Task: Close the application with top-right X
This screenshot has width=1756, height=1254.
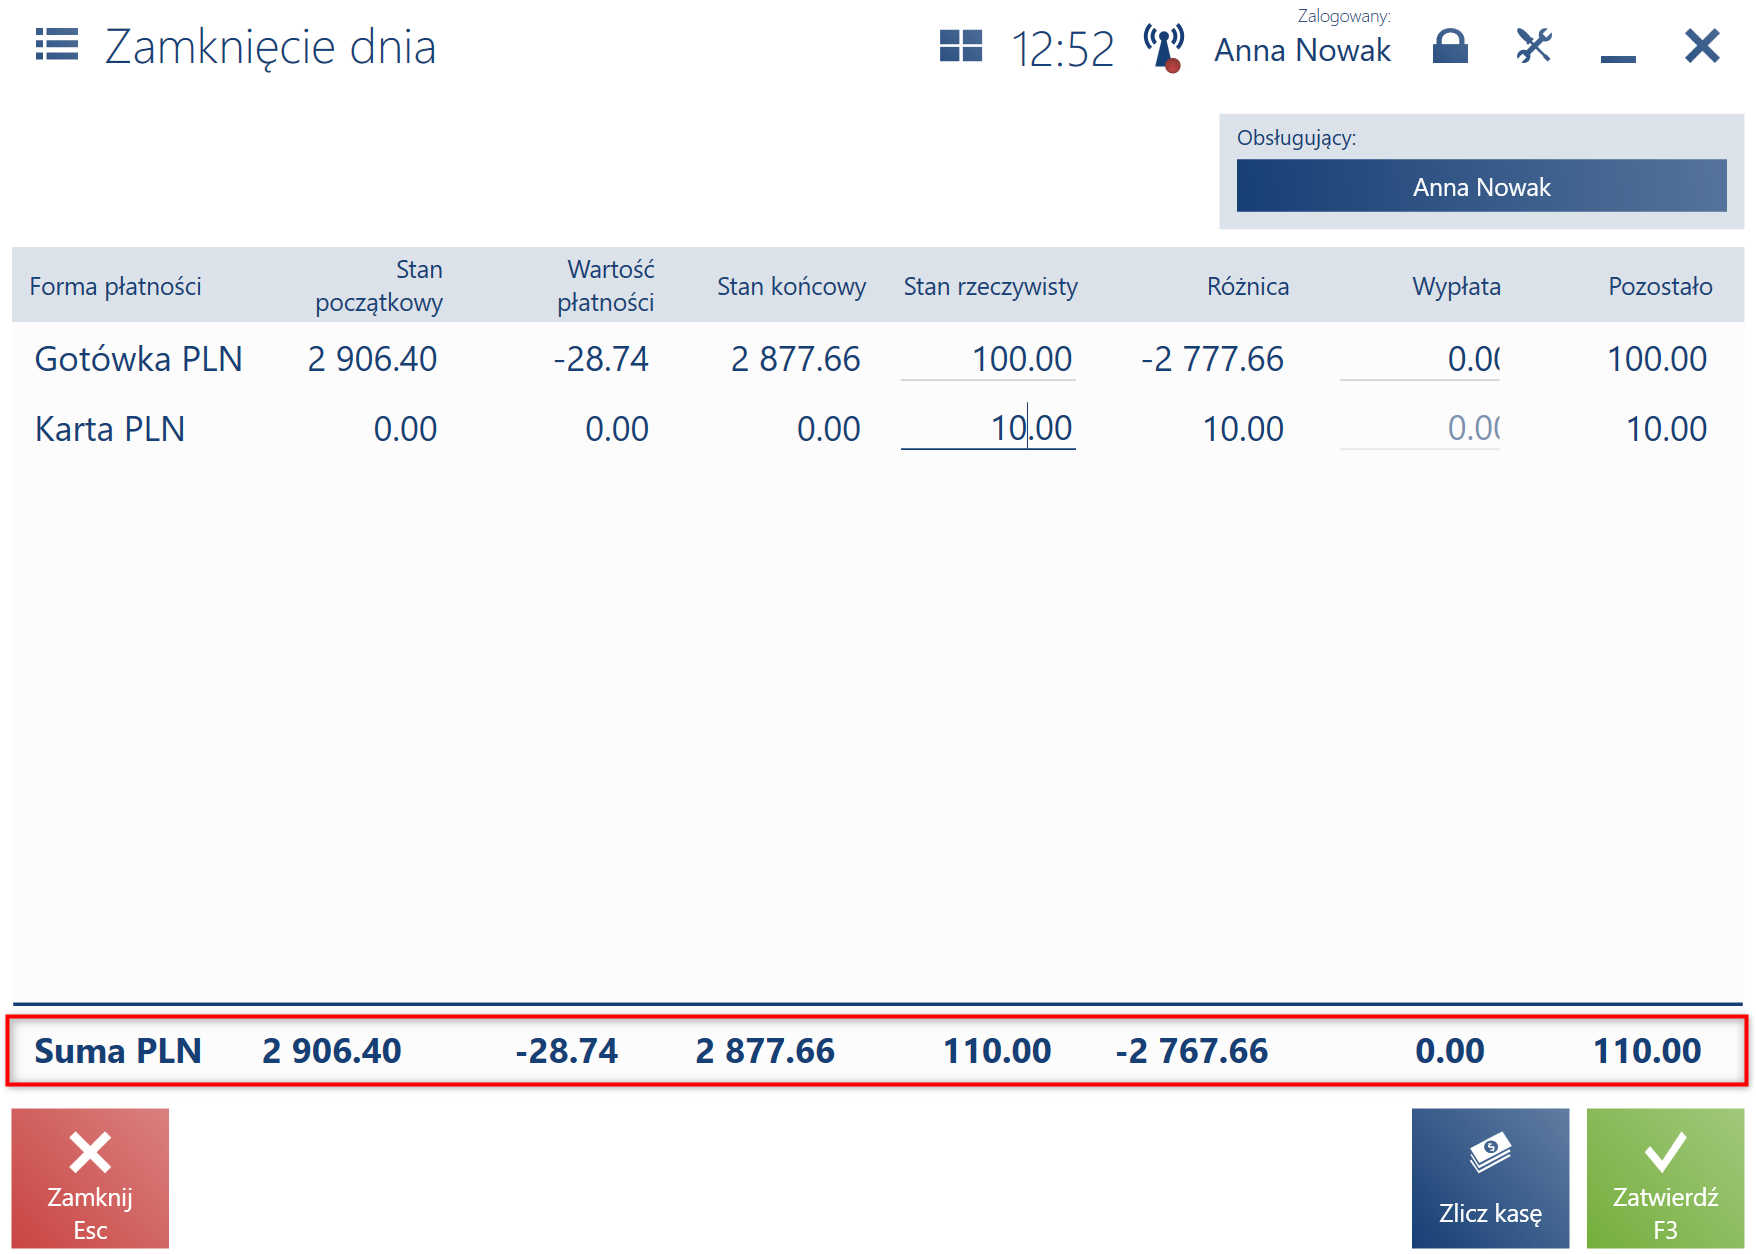Action: click(1702, 46)
